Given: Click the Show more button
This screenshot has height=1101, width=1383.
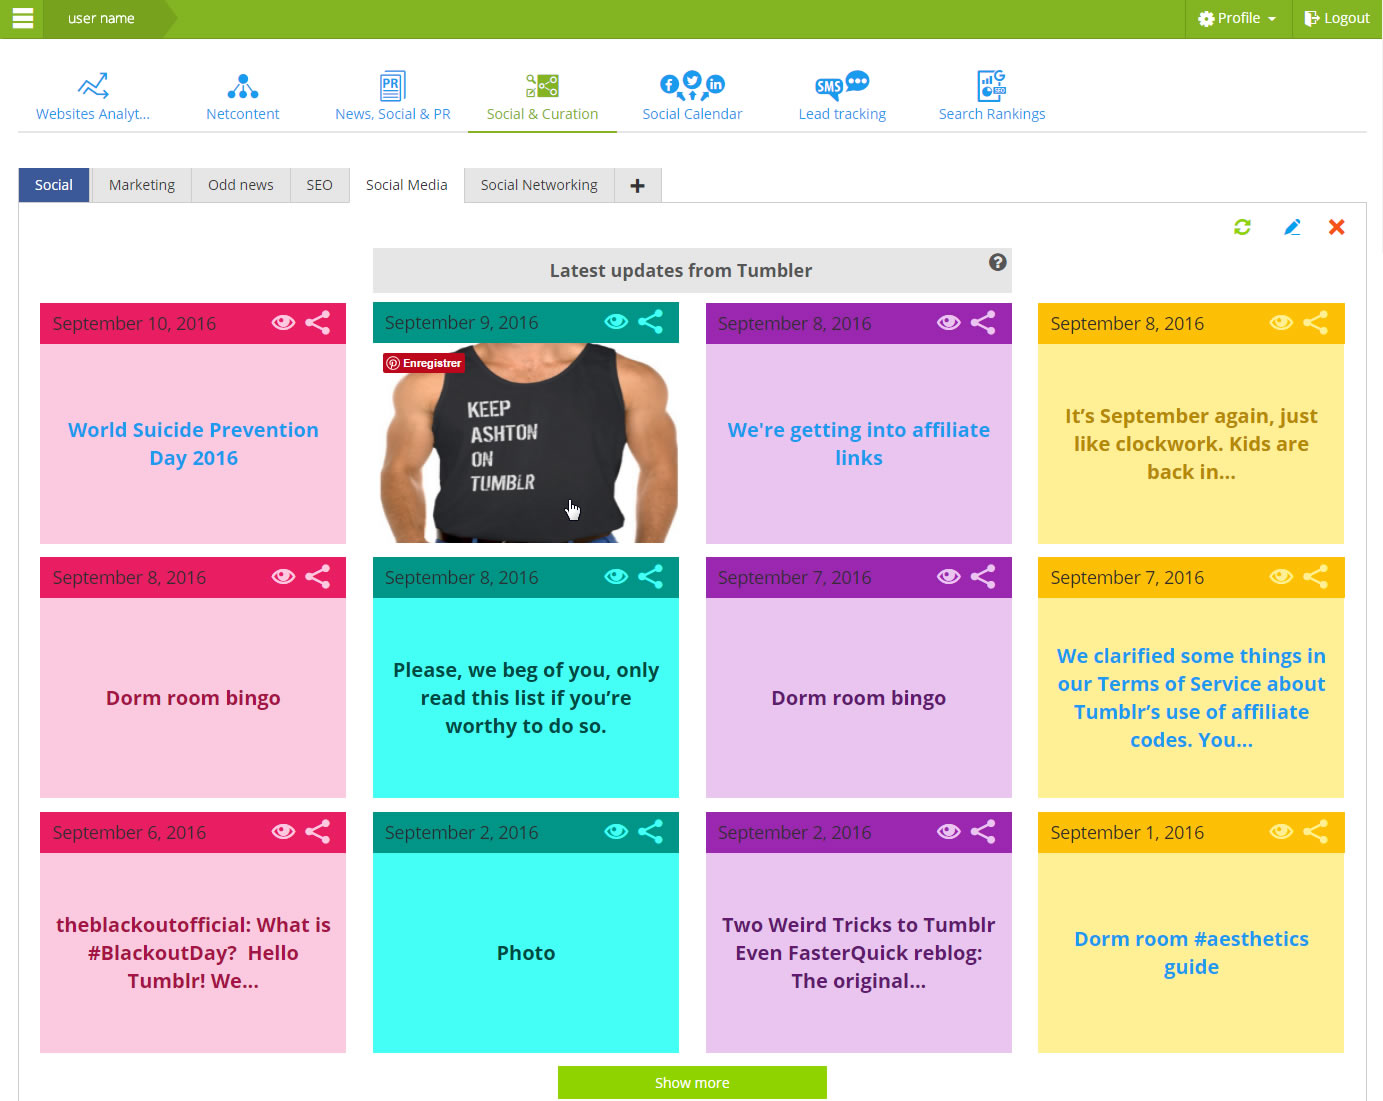Looking at the screenshot, I should (692, 1083).
